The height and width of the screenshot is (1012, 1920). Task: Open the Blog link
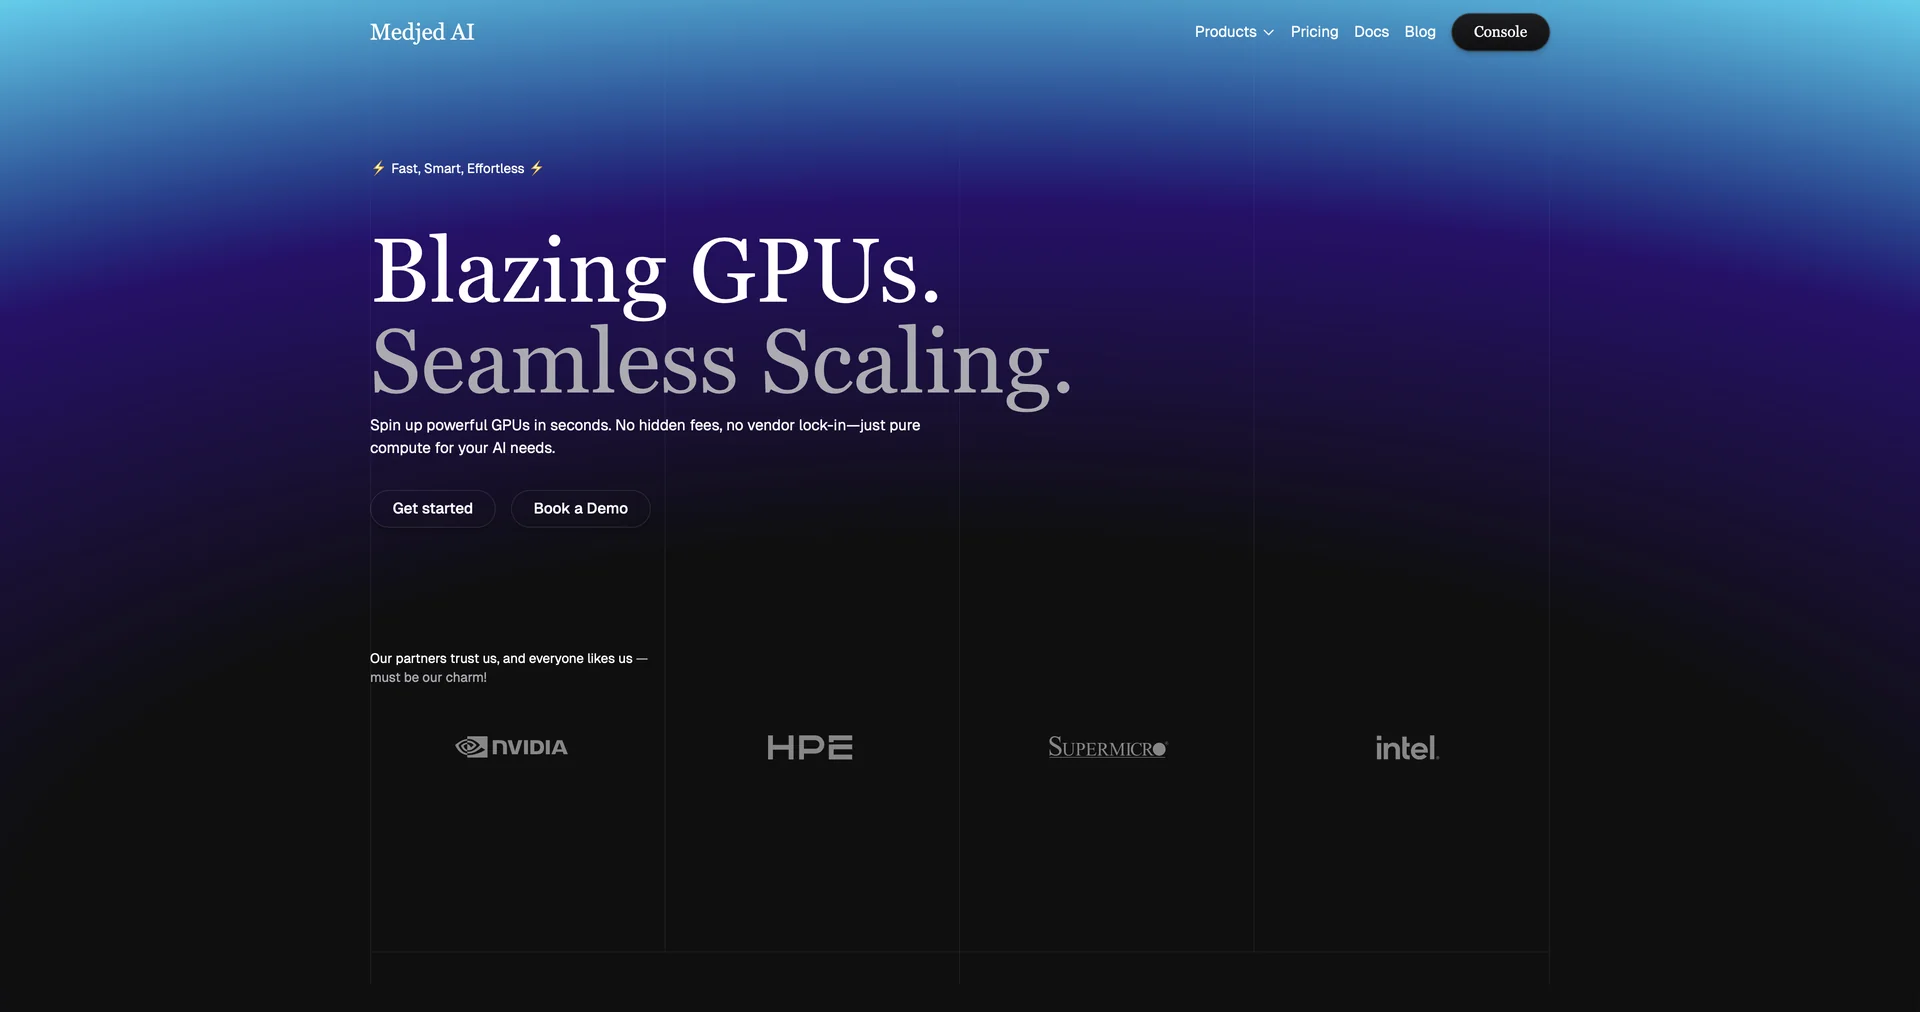click(x=1419, y=32)
